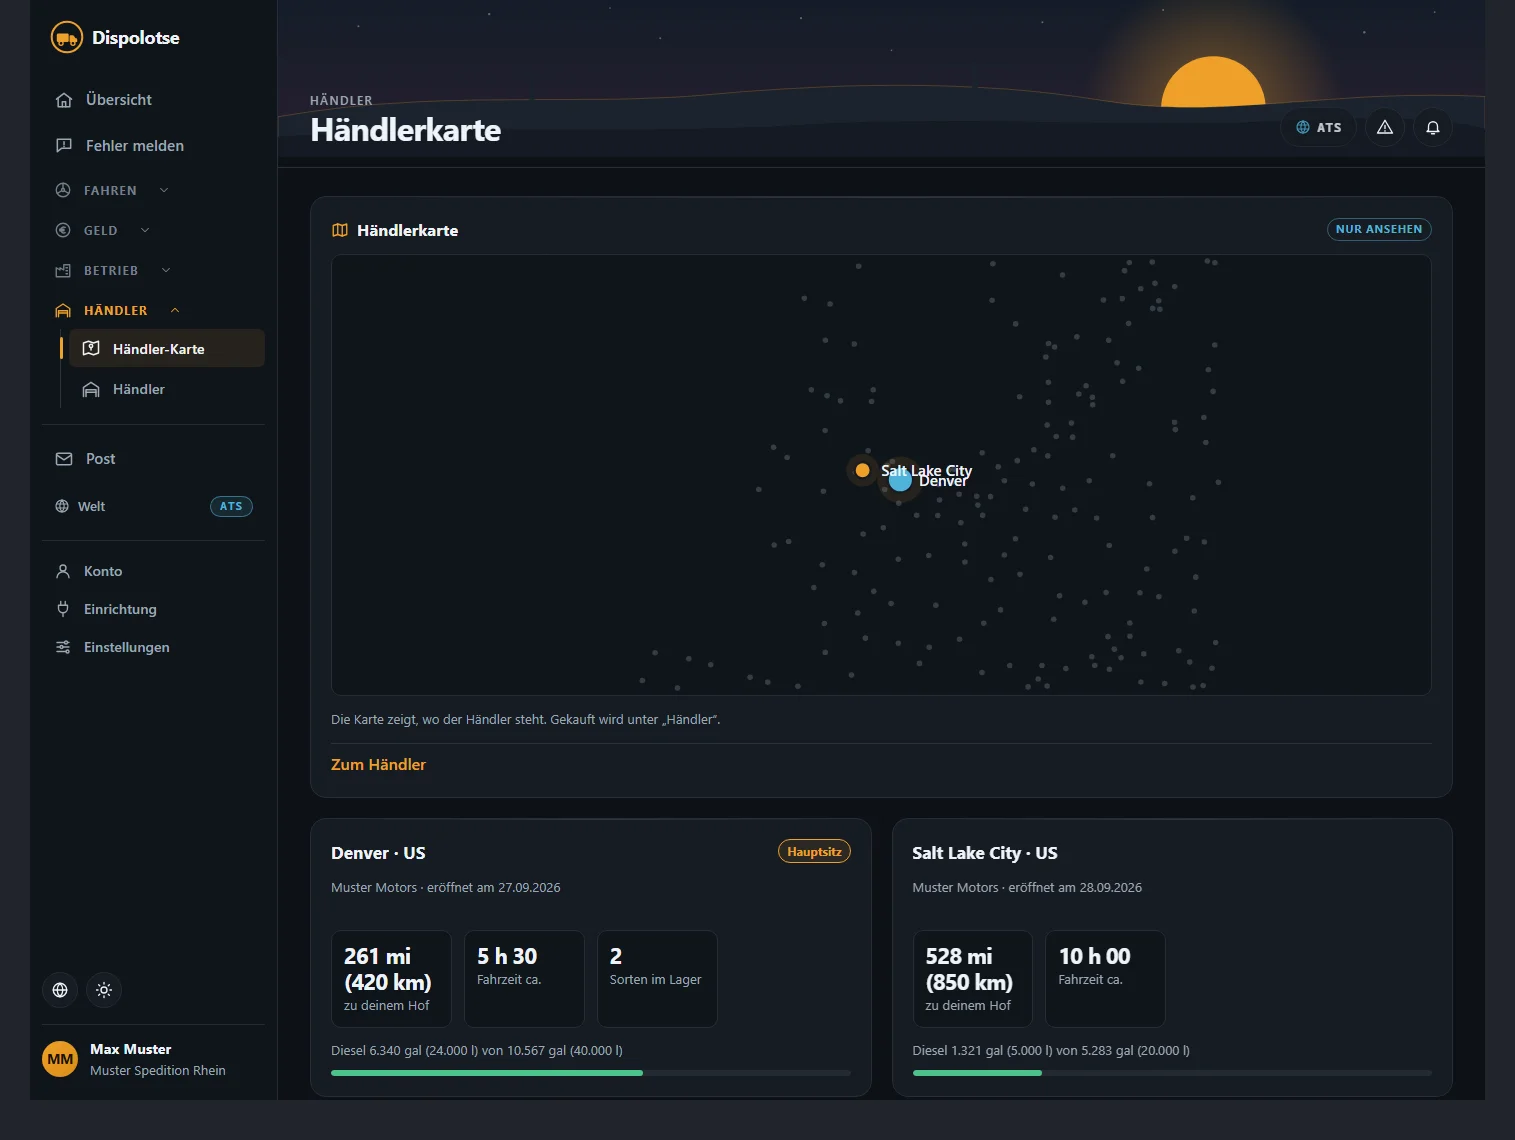Image resolution: width=1515 pixels, height=1140 pixels.
Task: Click the map icon beside Händlerkarte title
Action: point(340,230)
